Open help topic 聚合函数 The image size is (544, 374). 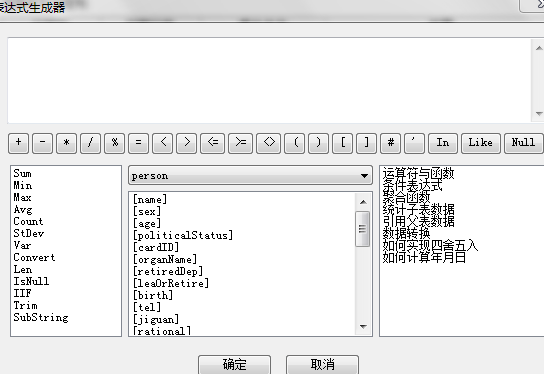(406, 197)
